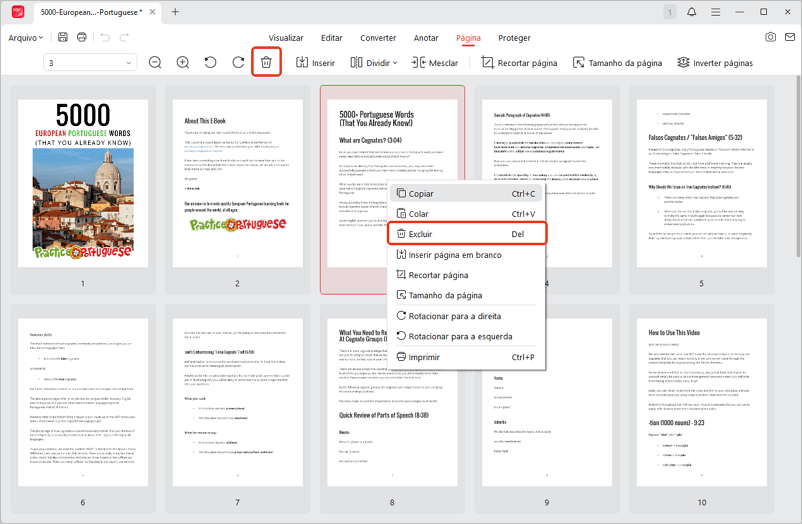Select the Página tab
The height and width of the screenshot is (524, 802).
[x=468, y=38]
